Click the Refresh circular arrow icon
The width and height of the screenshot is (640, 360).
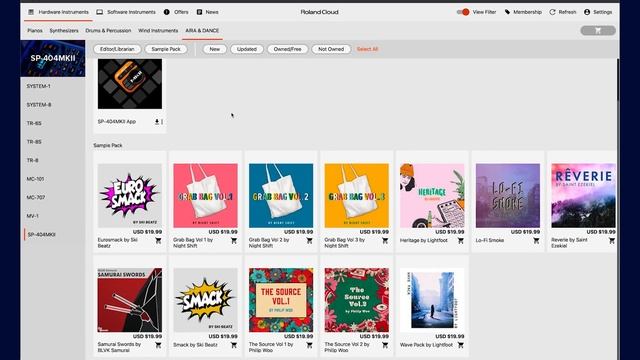[x=552, y=12]
